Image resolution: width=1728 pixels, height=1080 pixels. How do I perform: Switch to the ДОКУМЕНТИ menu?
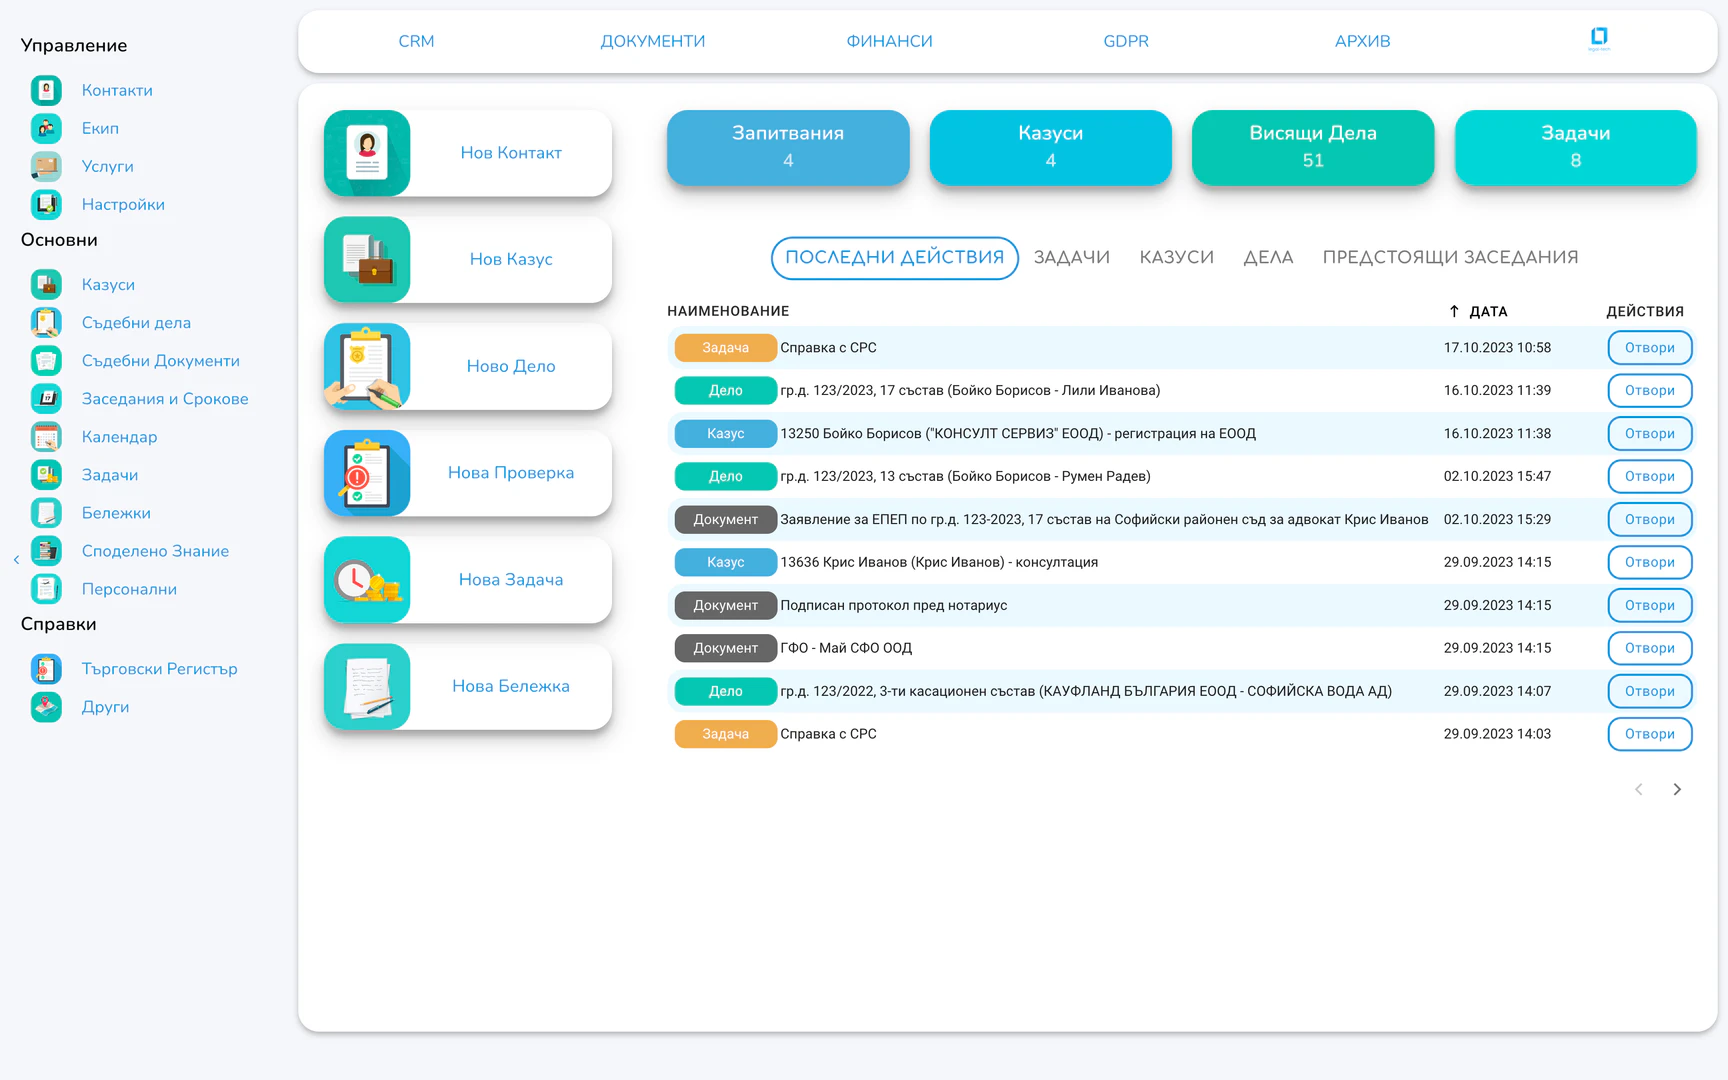[652, 41]
